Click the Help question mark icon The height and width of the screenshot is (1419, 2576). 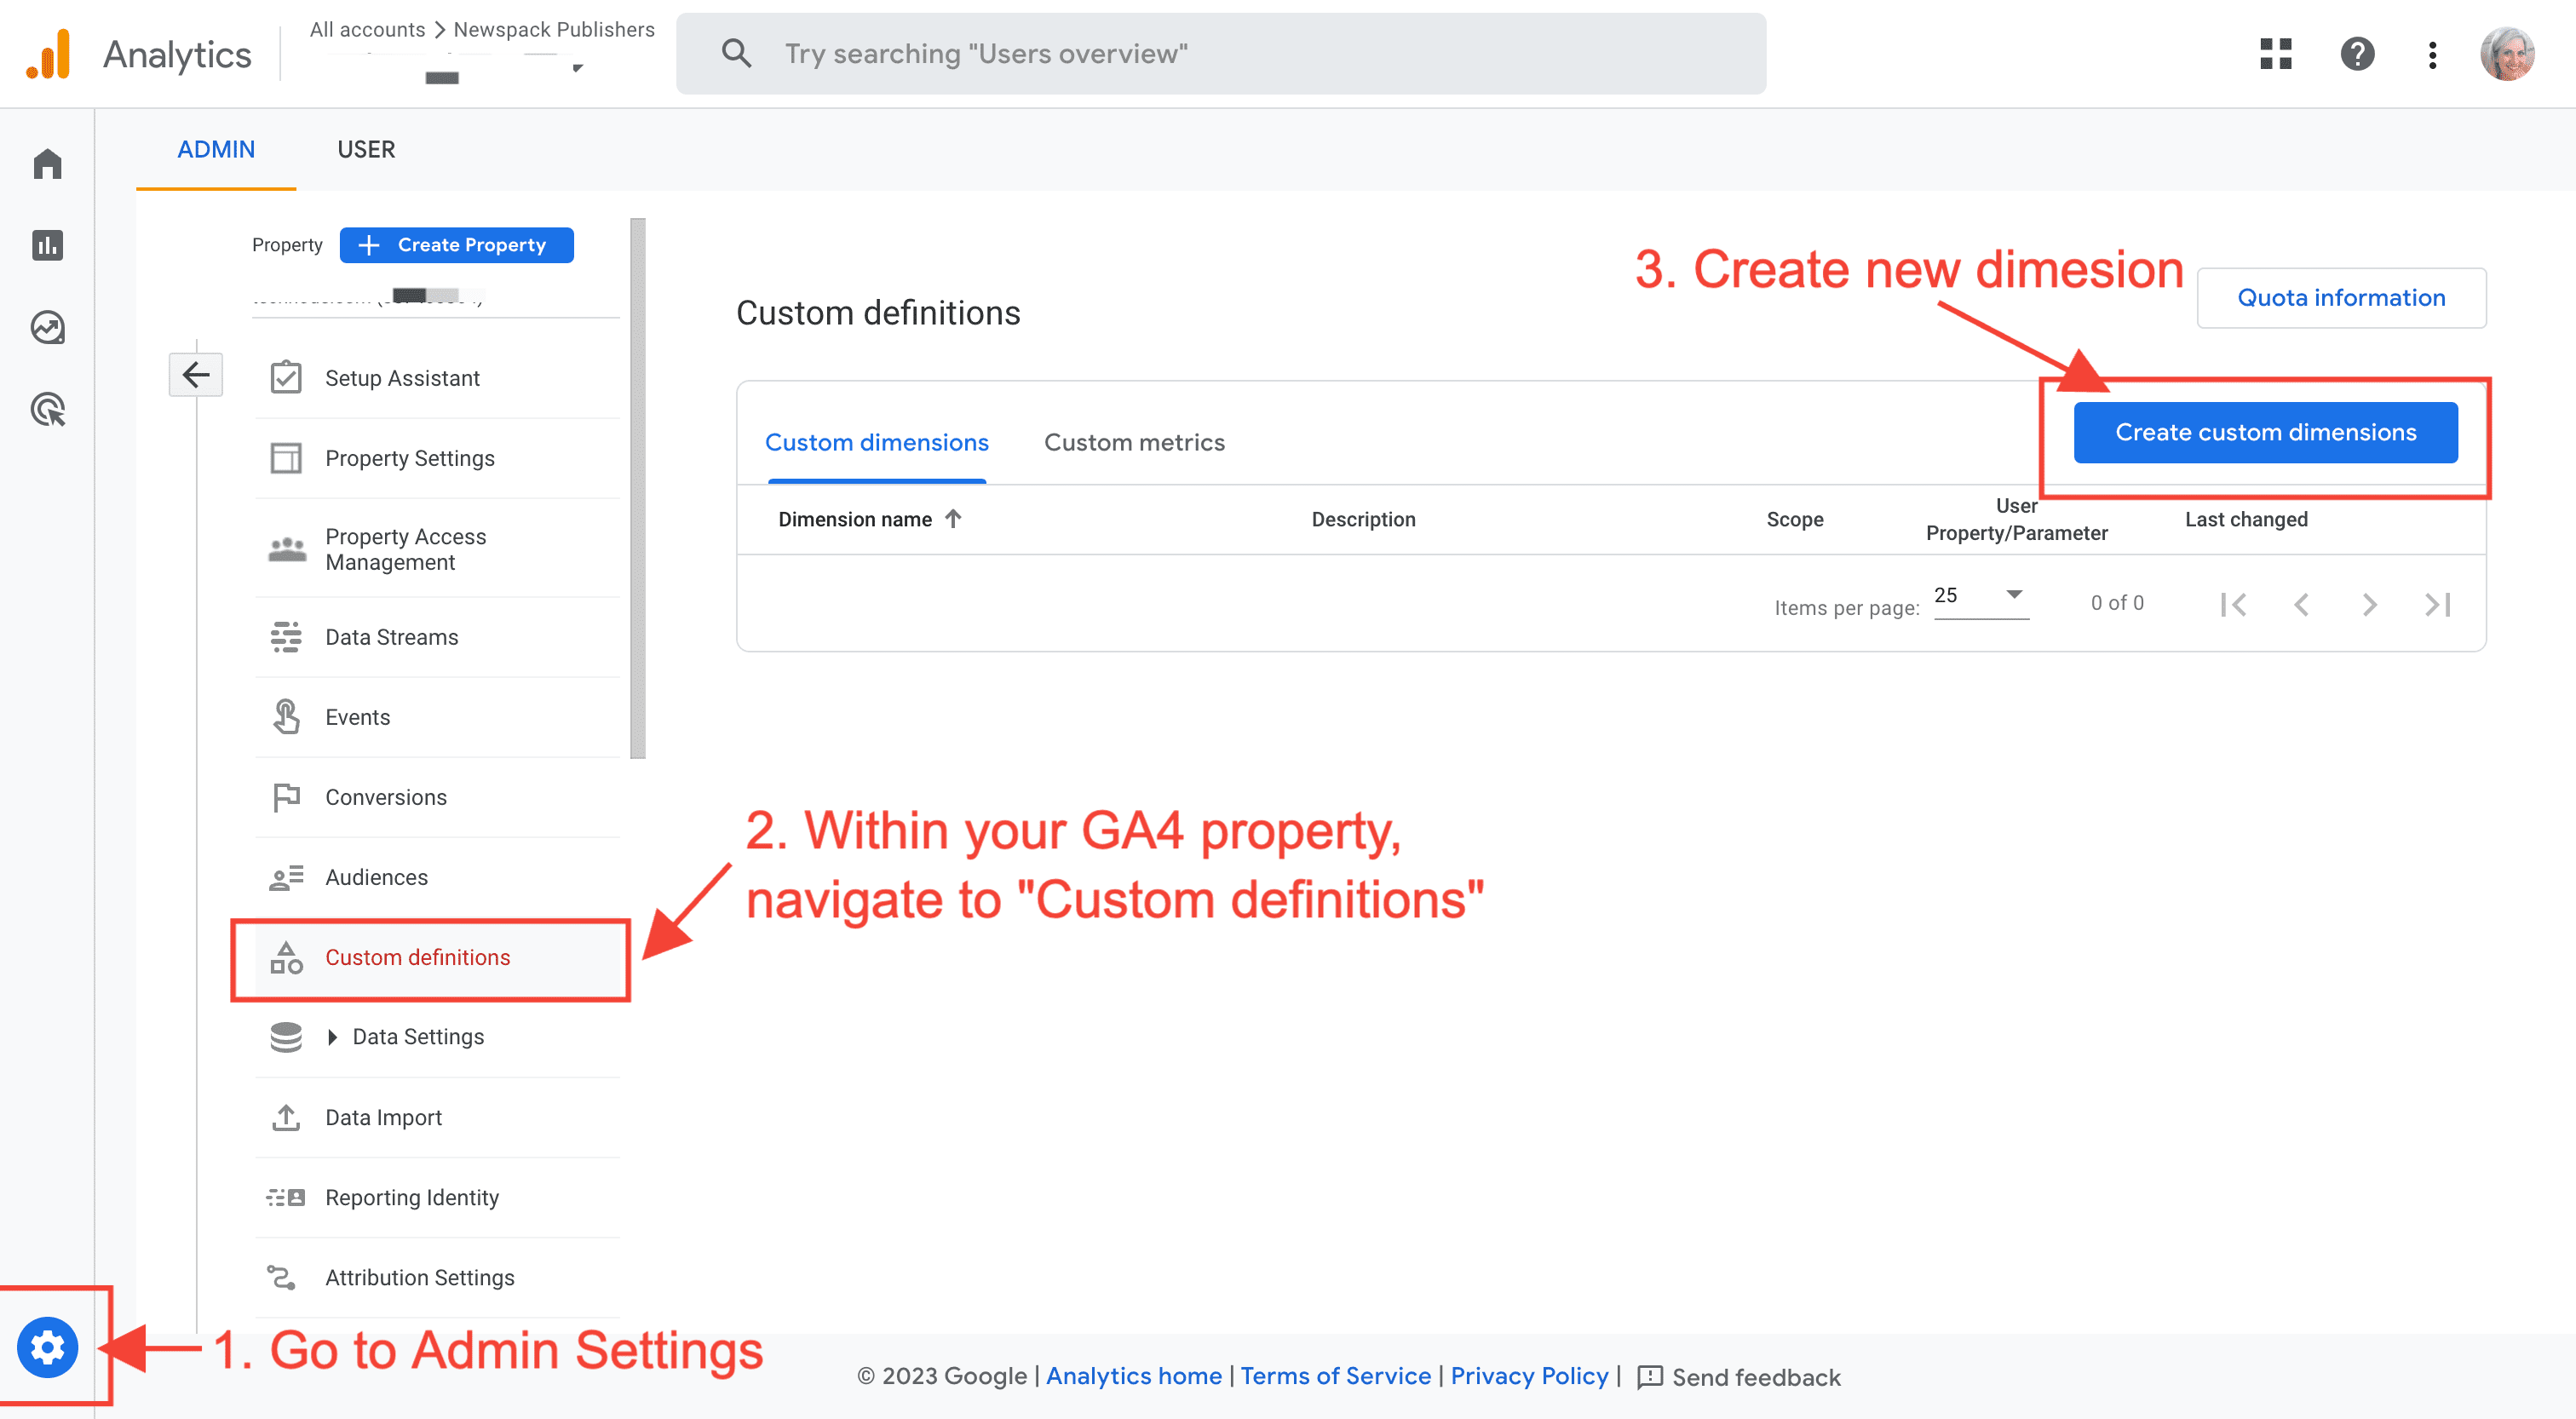(2357, 54)
